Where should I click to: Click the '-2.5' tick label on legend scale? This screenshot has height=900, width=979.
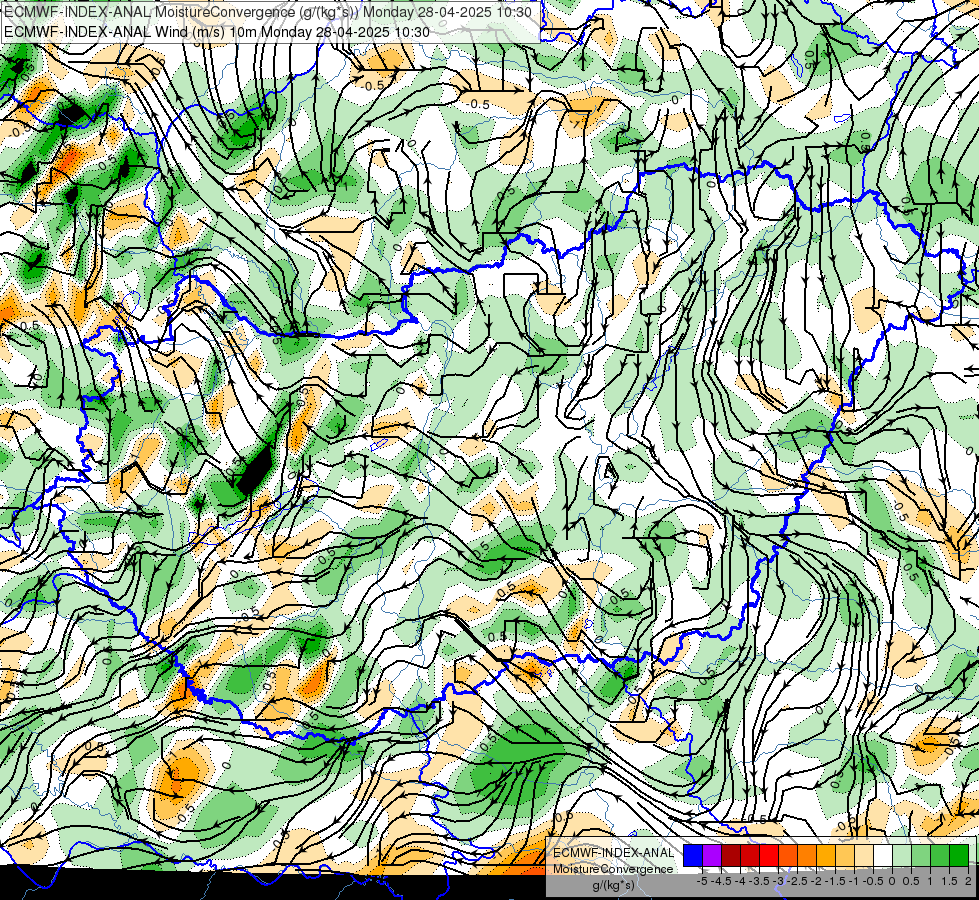tap(797, 881)
